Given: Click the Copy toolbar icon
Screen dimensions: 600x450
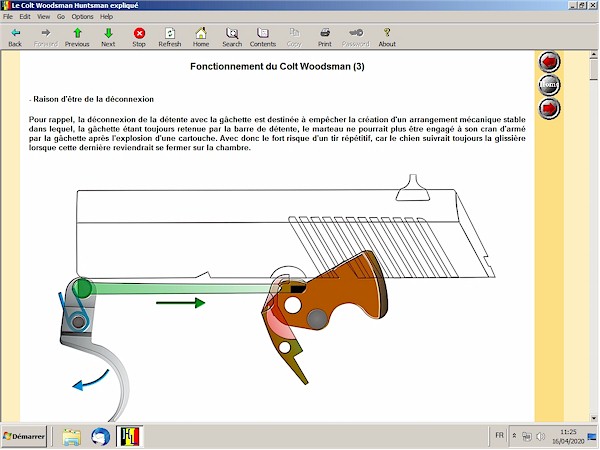Looking at the screenshot, I should 294,37.
